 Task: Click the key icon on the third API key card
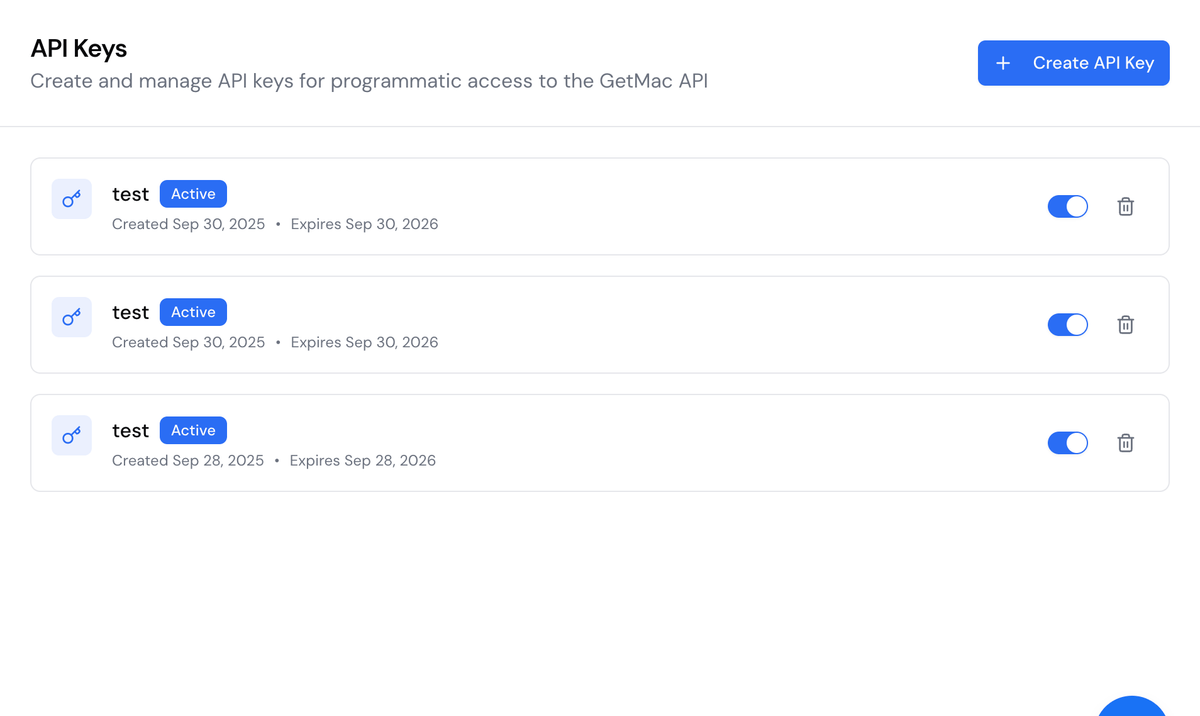[71, 435]
